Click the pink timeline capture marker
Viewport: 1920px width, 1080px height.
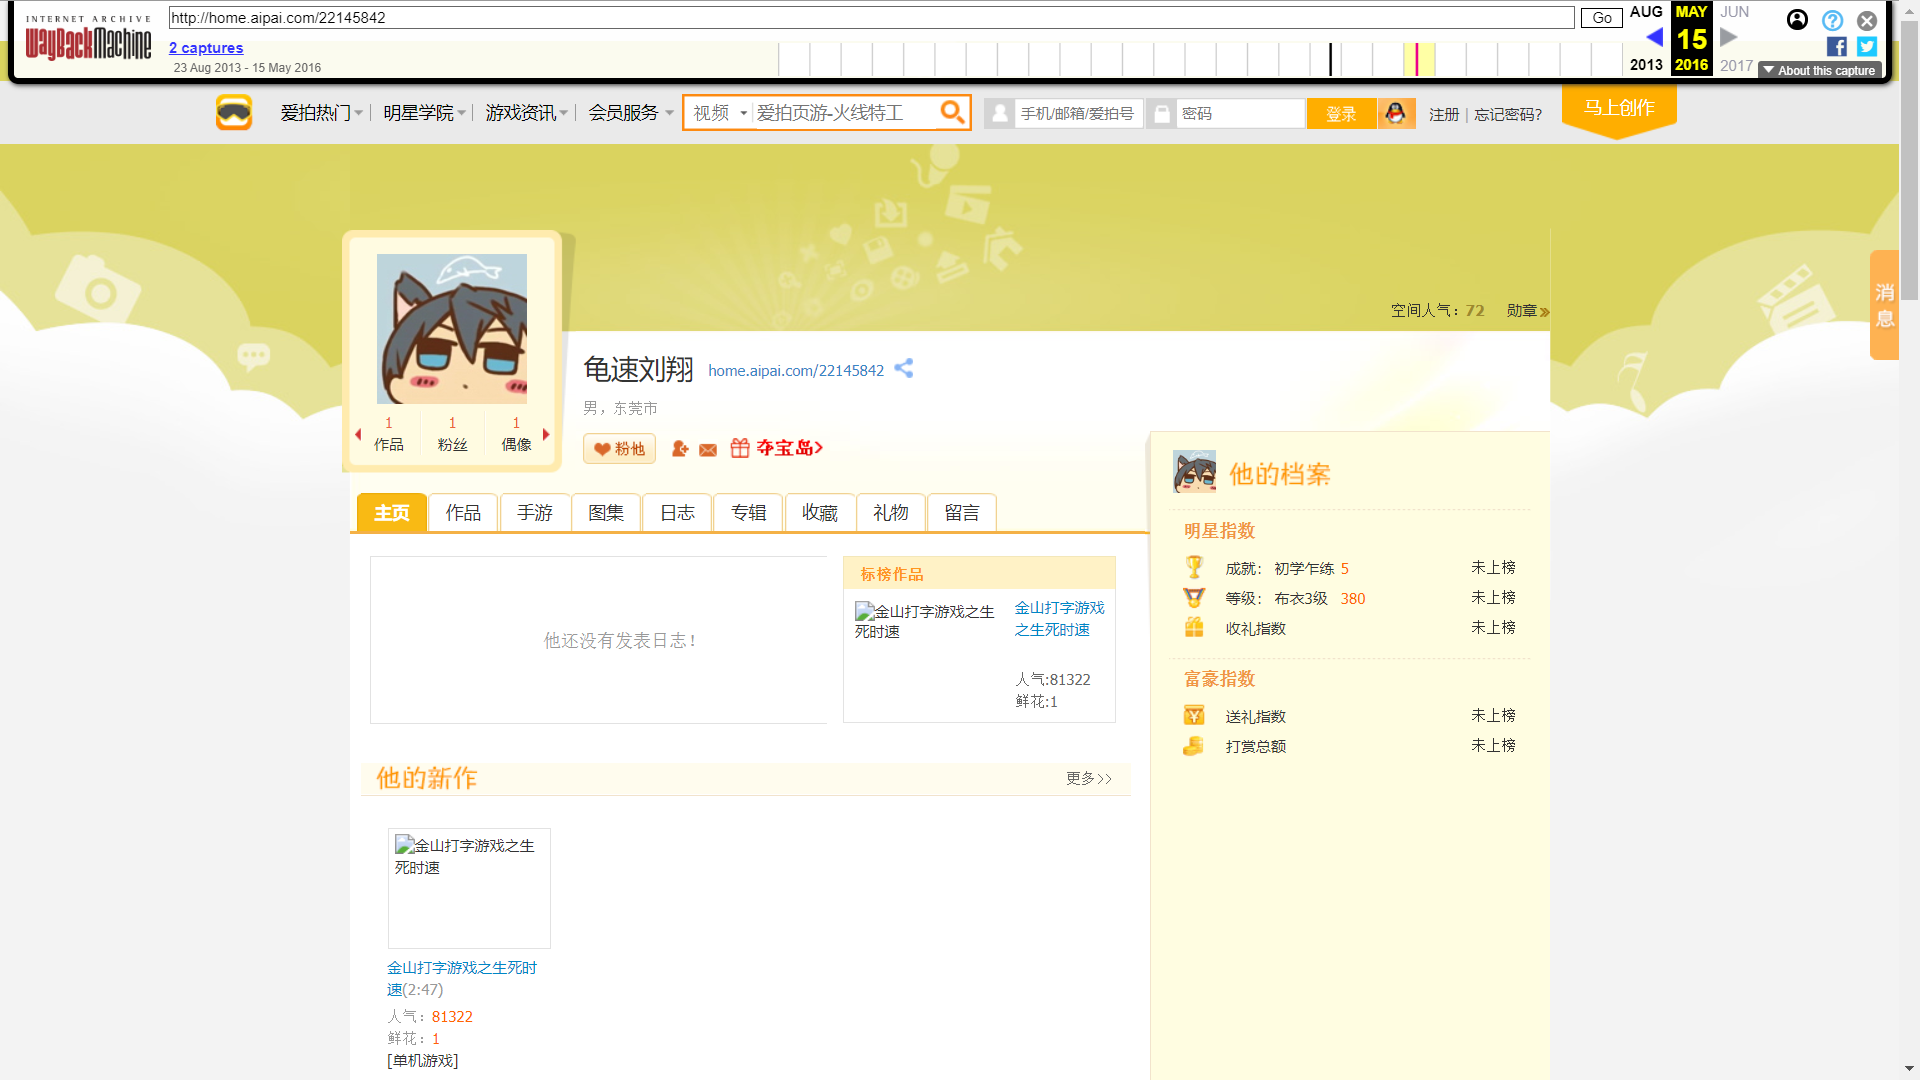coord(1417,59)
